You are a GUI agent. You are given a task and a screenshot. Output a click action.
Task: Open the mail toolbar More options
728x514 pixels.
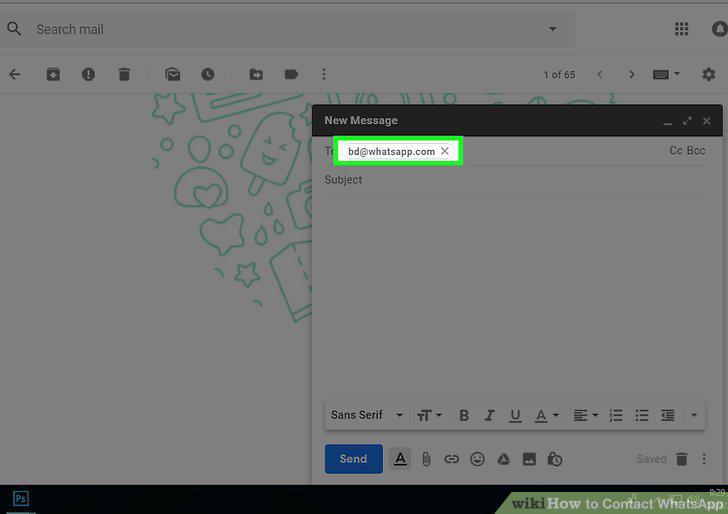click(x=324, y=74)
